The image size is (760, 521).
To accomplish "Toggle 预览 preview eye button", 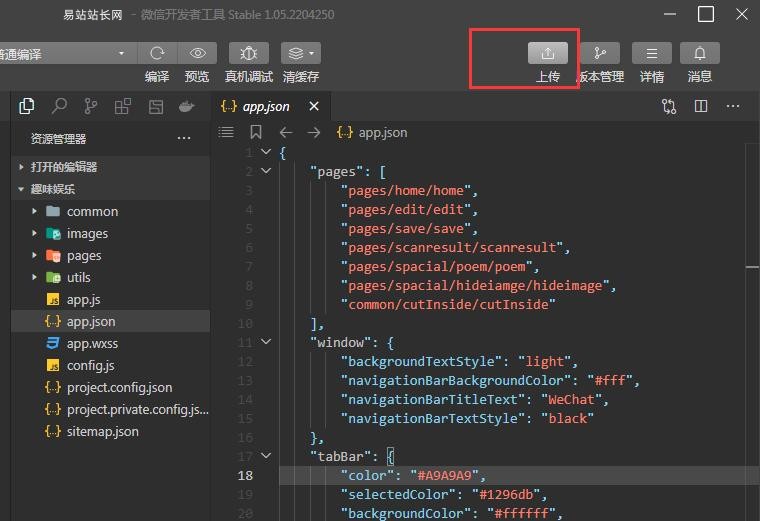I will point(197,54).
